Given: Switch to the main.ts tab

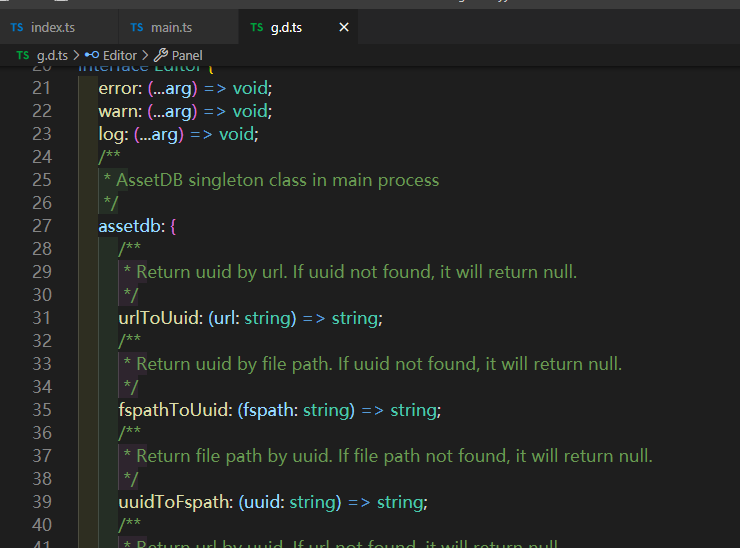Looking at the screenshot, I should click(171, 27).
